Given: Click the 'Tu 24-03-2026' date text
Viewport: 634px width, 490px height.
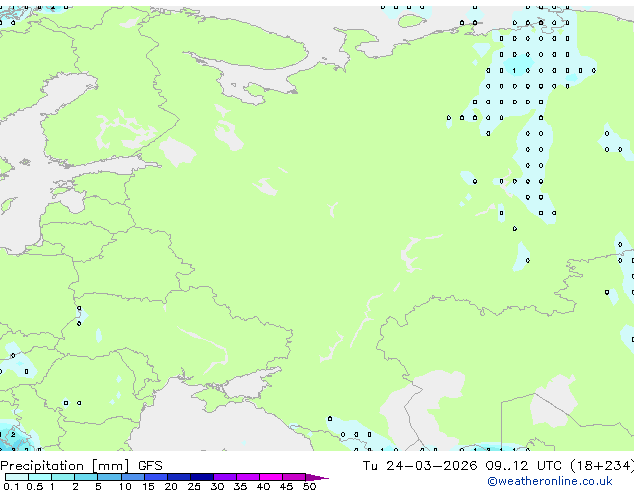Looking at the screenshot, I should [420, 466].
